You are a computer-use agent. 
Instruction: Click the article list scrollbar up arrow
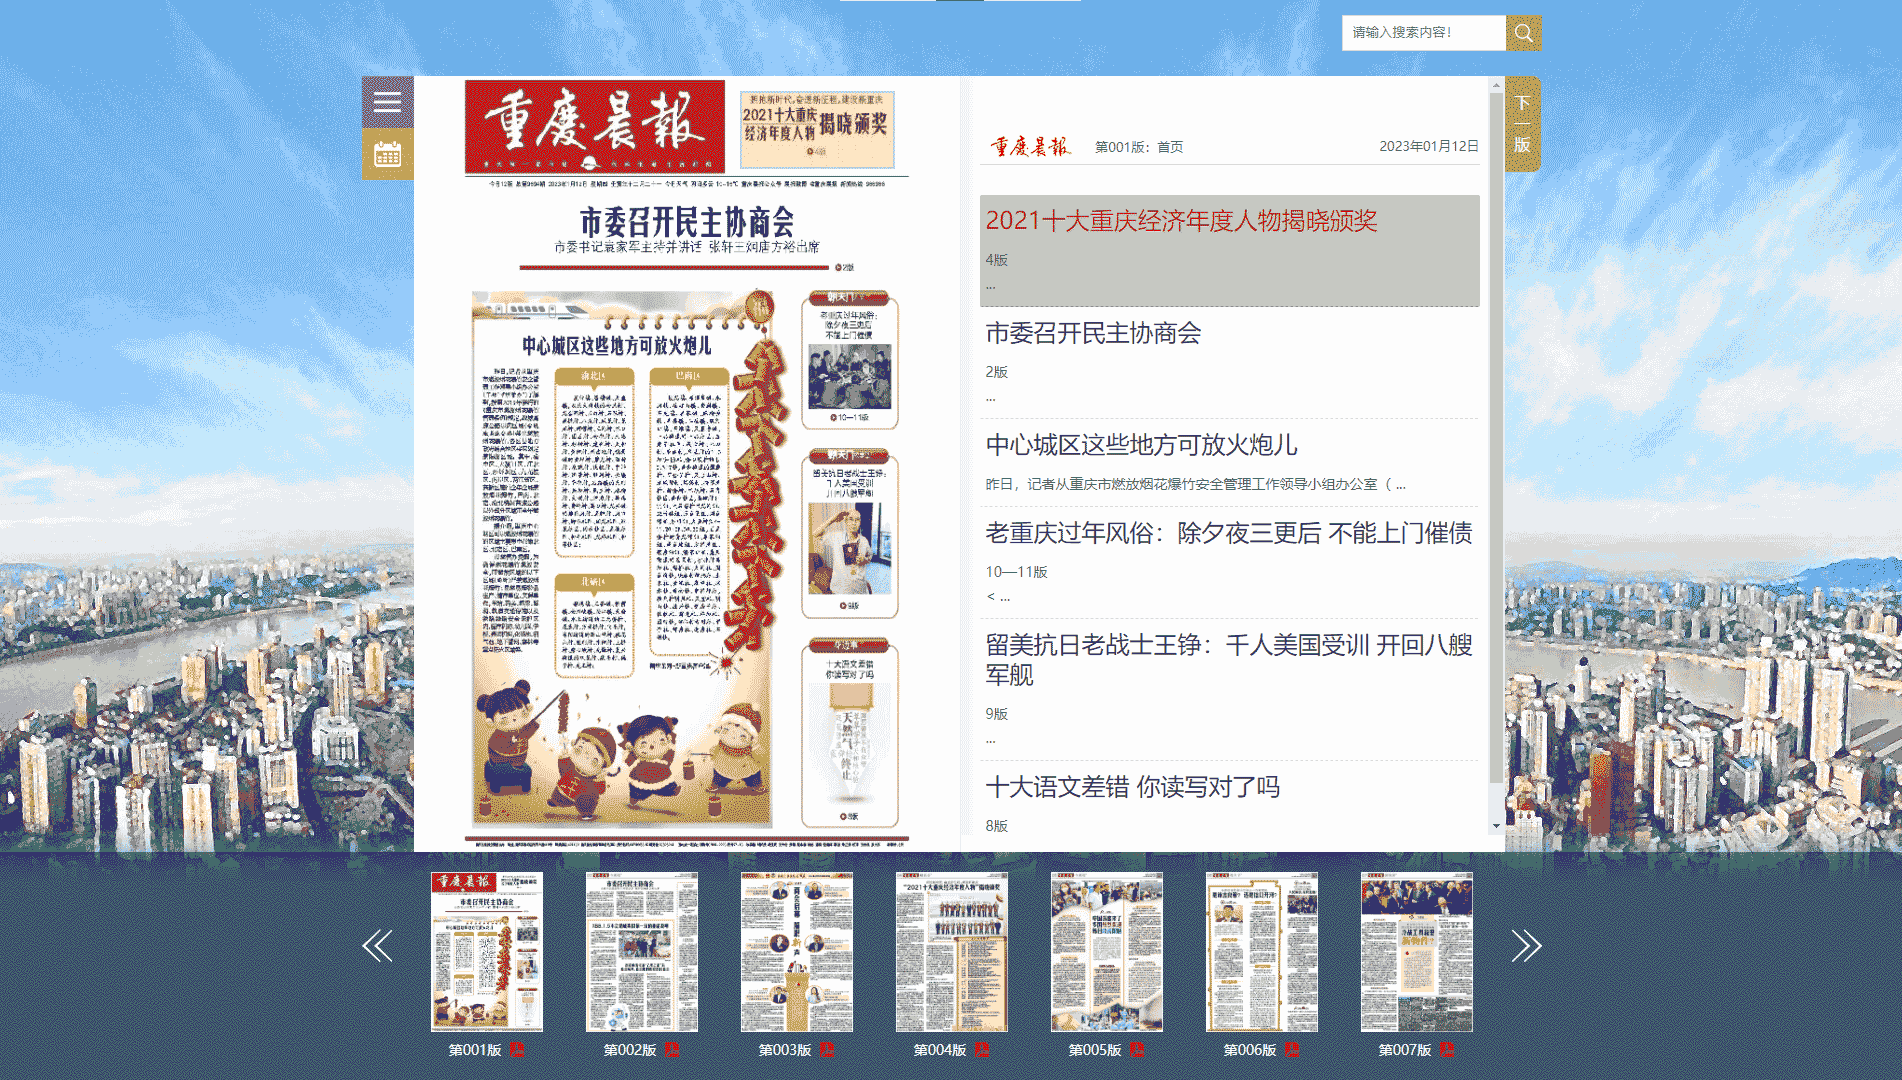(x=1496, y=85)
